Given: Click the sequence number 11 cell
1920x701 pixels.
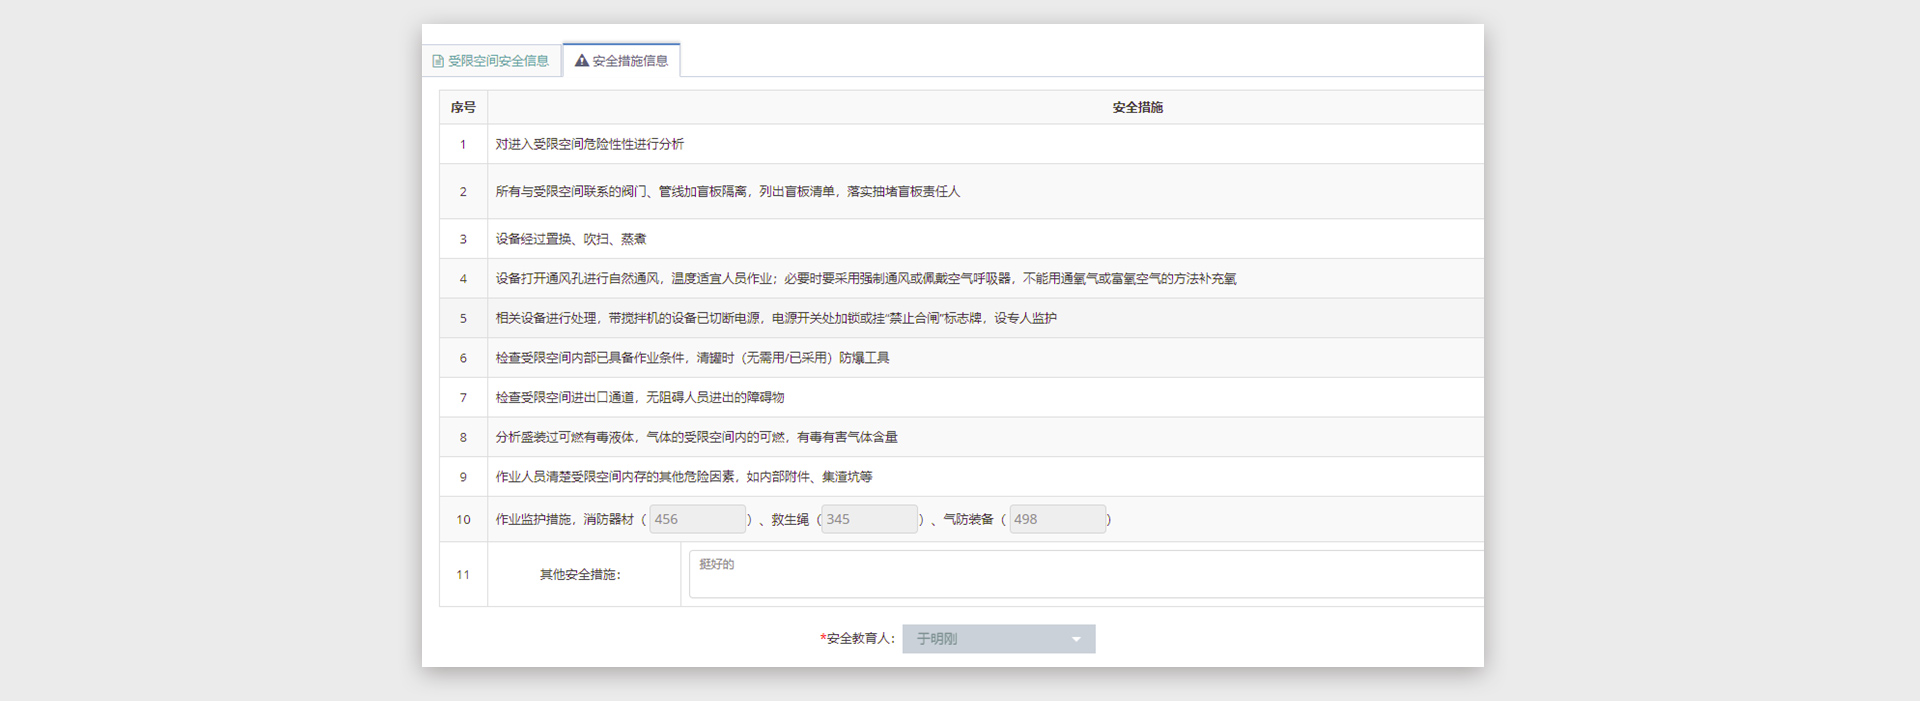Looking at the screenshot, I should point(463,575).
